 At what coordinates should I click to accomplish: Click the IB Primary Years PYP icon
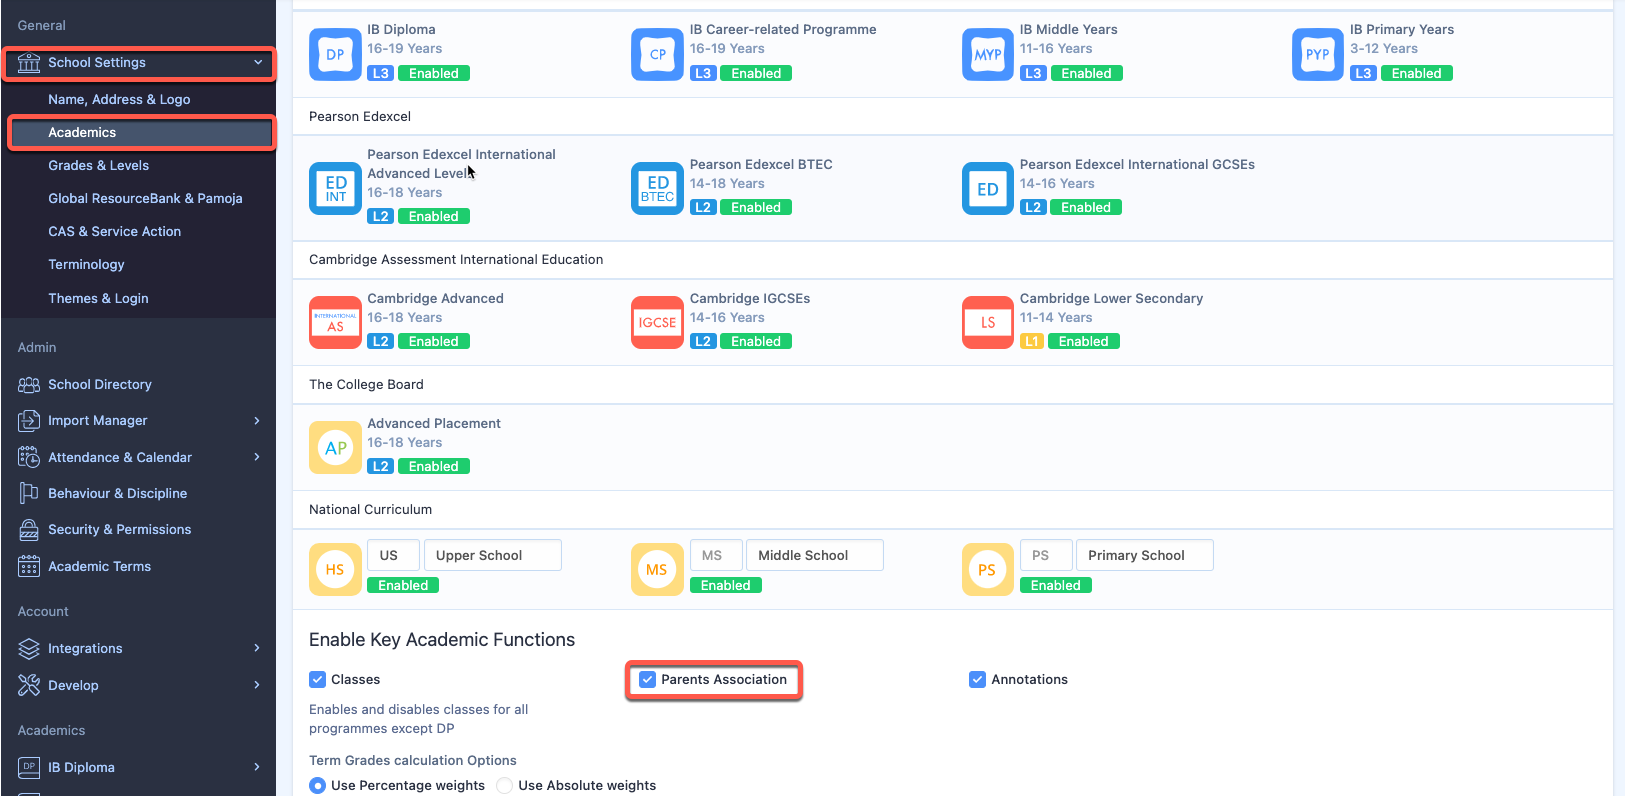pyautogui.click(x=1318, y=55)
